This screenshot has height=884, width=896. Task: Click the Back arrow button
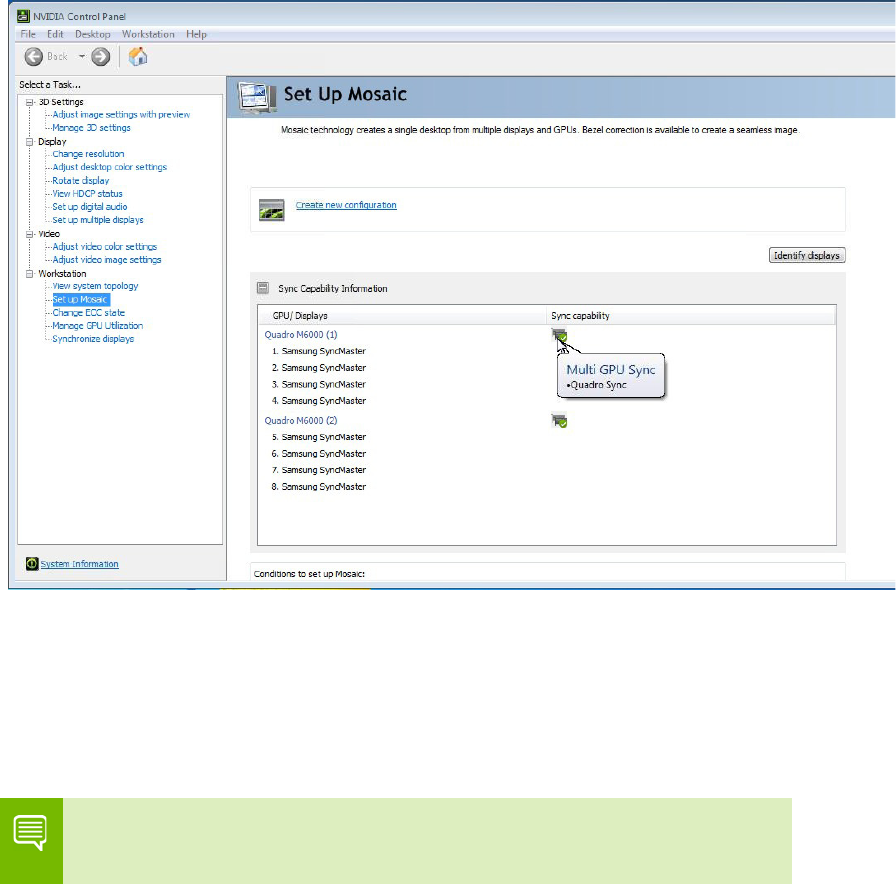coord(34,57)
